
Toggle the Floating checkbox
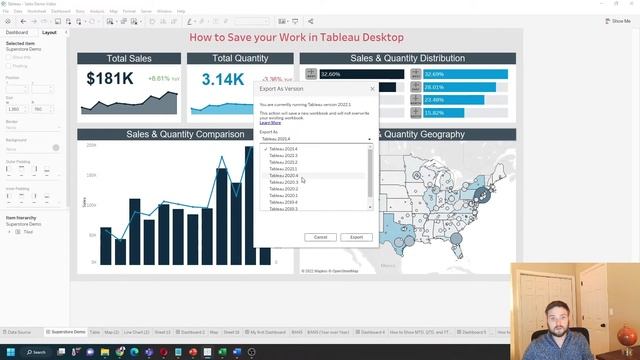pos(8,66)
